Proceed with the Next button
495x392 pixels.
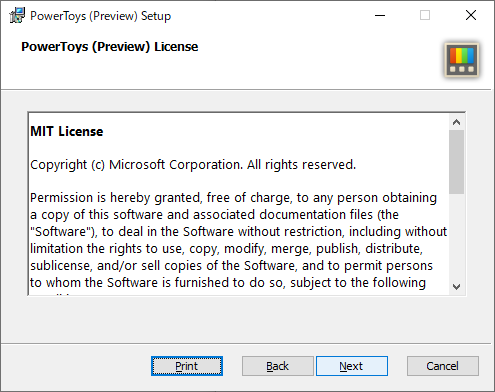point(352,366)
